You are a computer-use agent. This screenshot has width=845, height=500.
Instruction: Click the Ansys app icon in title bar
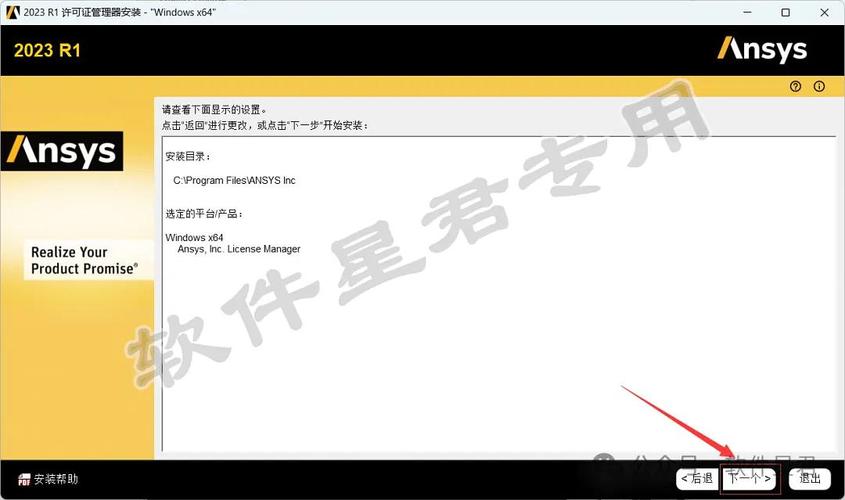click(x=12, y=12)
